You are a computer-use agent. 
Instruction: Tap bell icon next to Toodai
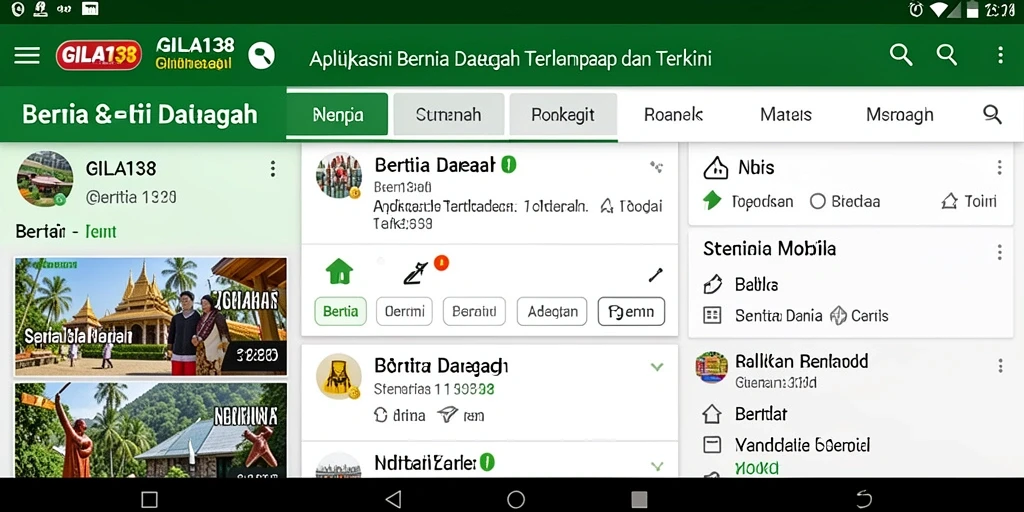pyautogui.click(x=607, y=206)
